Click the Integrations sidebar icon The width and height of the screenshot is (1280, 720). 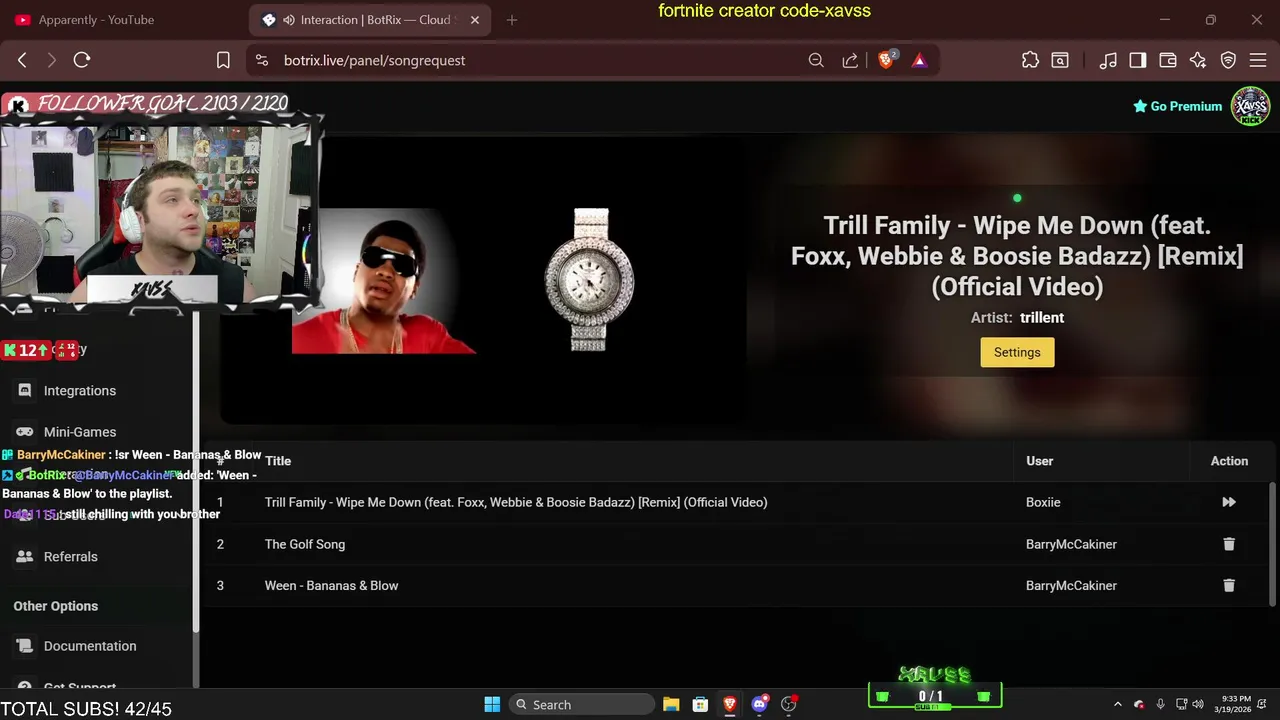[25, 391]
